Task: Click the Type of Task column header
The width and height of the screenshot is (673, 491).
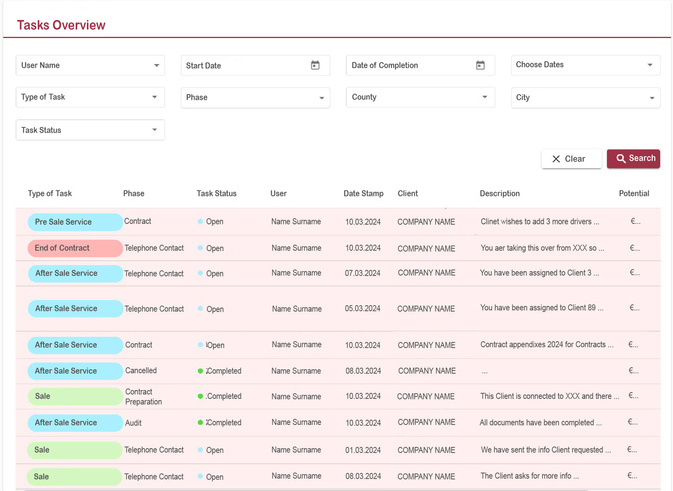Action: [50, 194]
